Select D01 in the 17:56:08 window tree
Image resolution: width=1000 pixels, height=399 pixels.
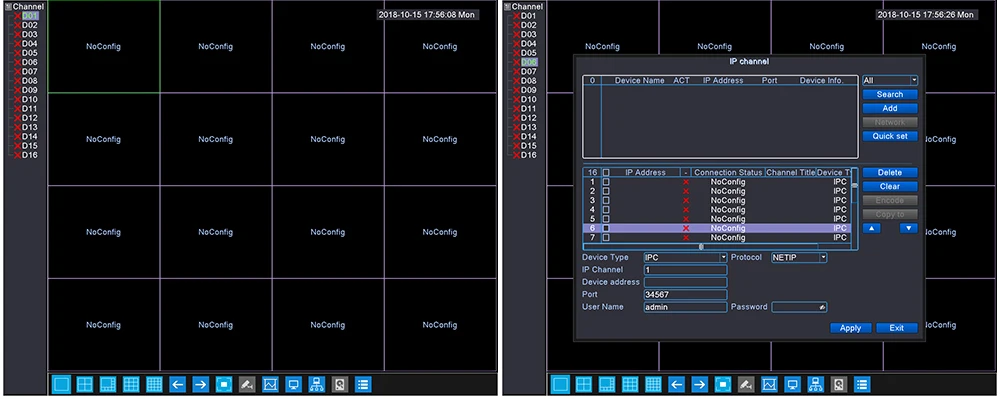pyautogui.click(x=30, y=15)
